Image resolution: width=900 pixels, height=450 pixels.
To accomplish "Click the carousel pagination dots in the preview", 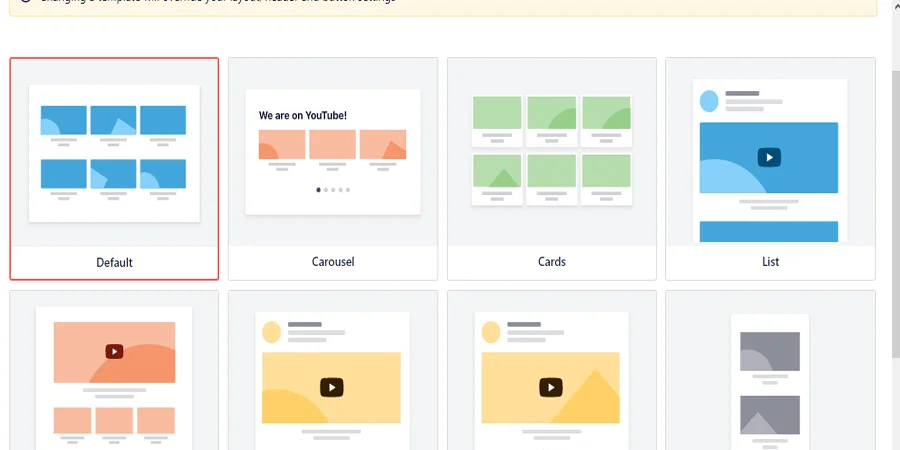I will (x=333, y=189).
